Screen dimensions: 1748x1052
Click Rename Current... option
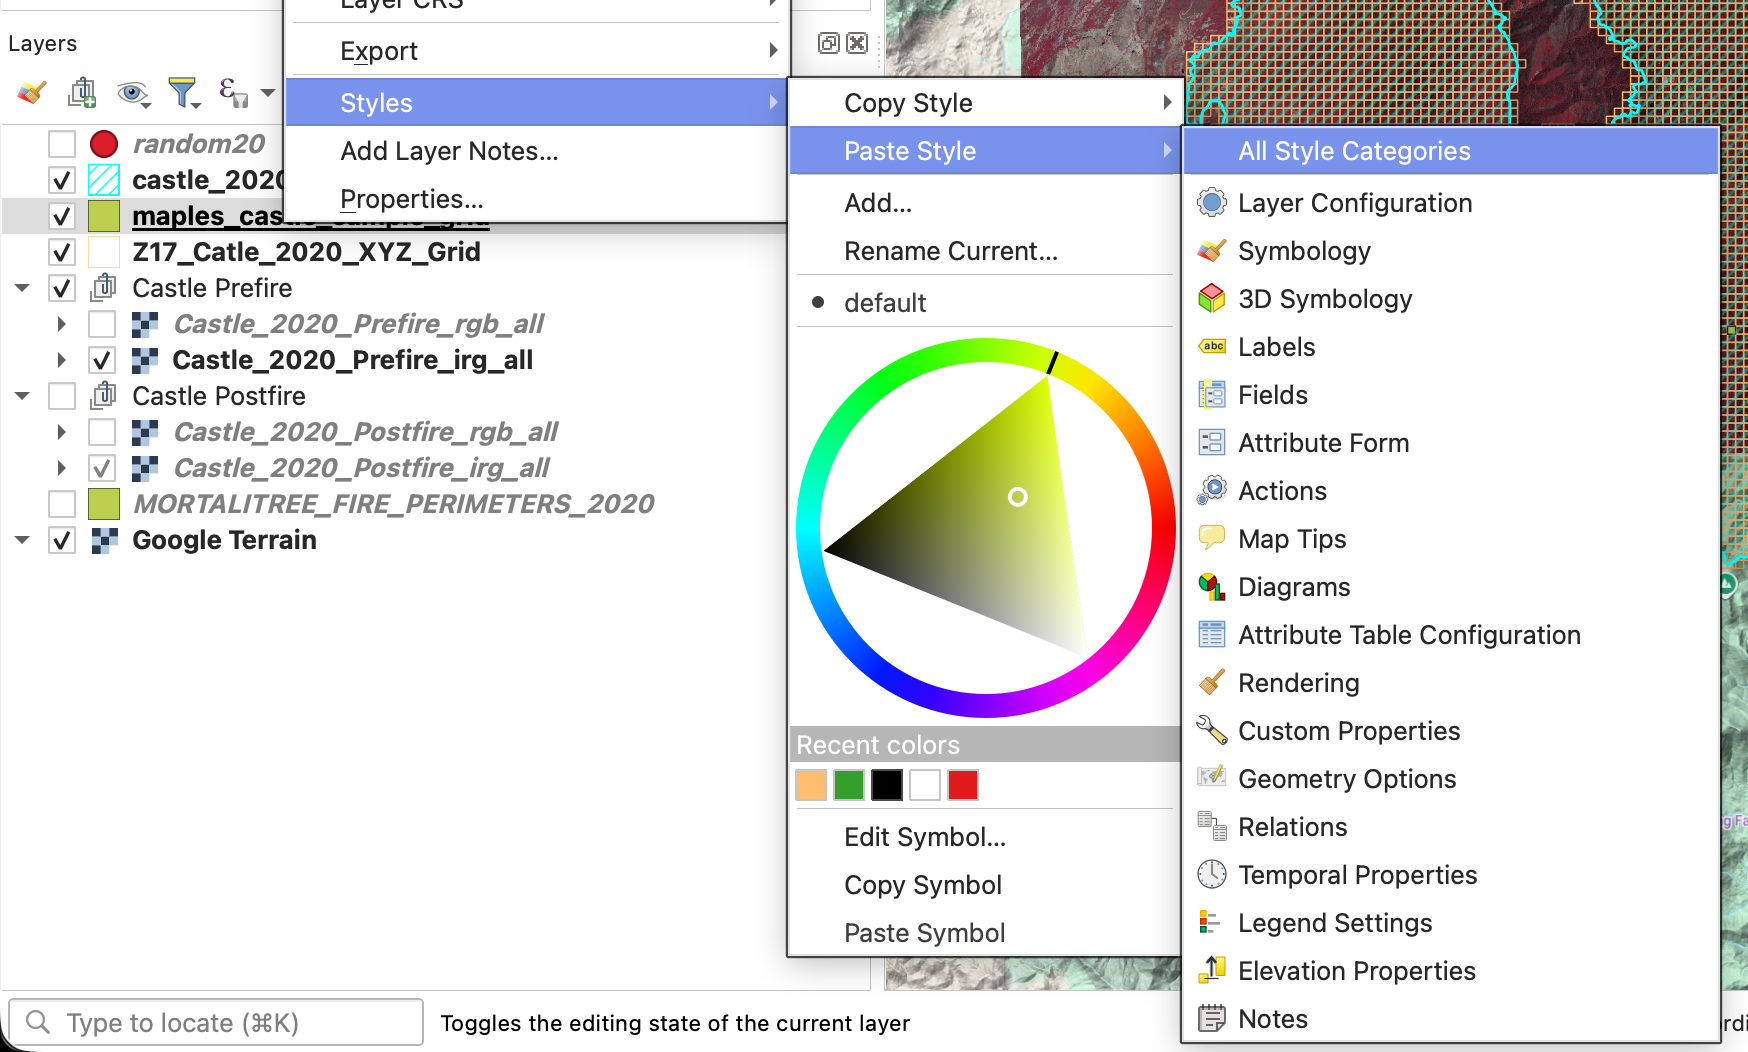tap(950, 251)
